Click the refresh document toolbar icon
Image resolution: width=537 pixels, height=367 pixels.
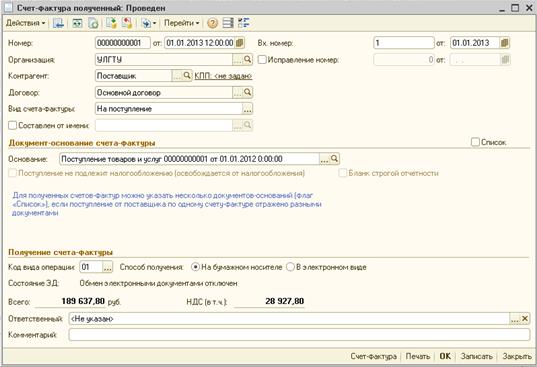click(93, 23)
